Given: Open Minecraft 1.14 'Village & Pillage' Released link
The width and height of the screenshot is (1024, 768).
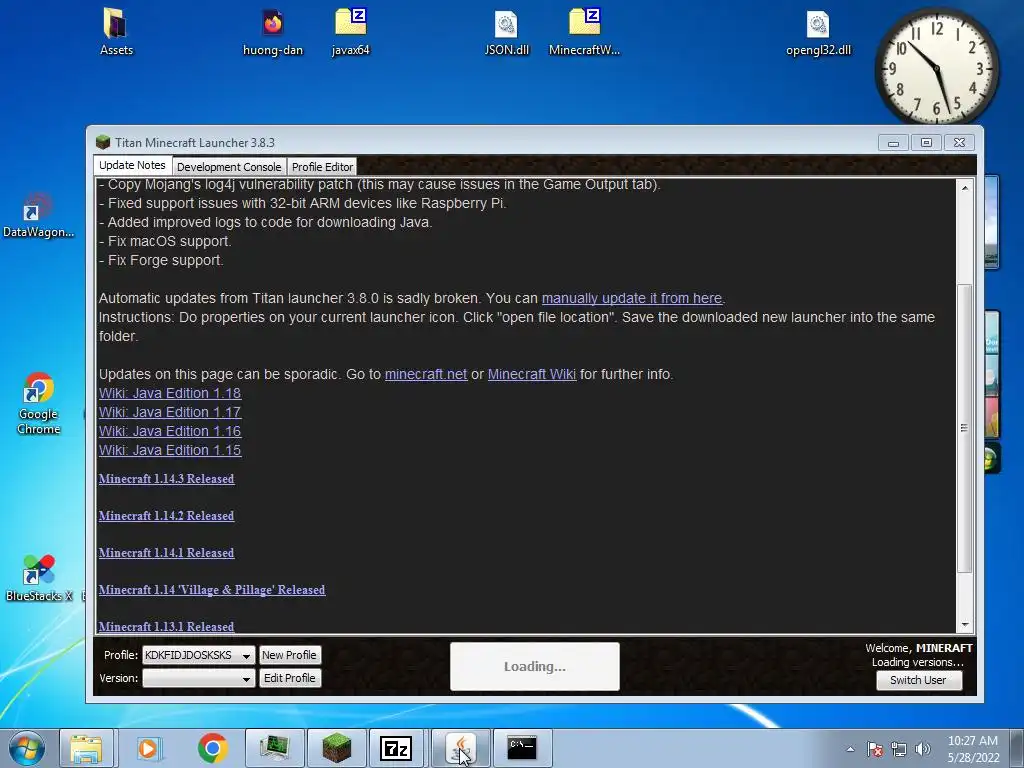Looking at the screenshot, I should pyautogui.click(x=212, y=590).
